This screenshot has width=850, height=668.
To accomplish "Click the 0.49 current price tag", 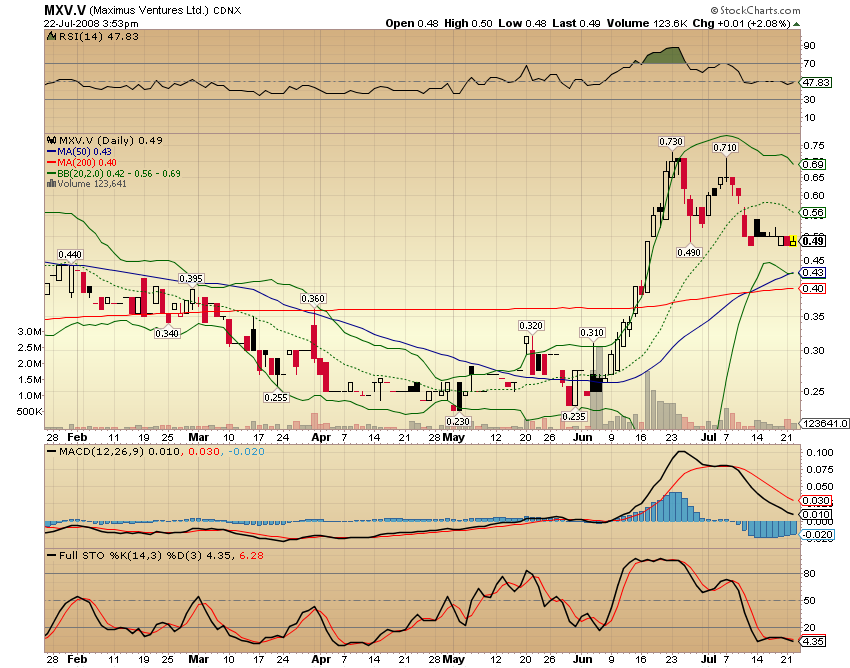I will pyautogui.click(x=813, y=241).
